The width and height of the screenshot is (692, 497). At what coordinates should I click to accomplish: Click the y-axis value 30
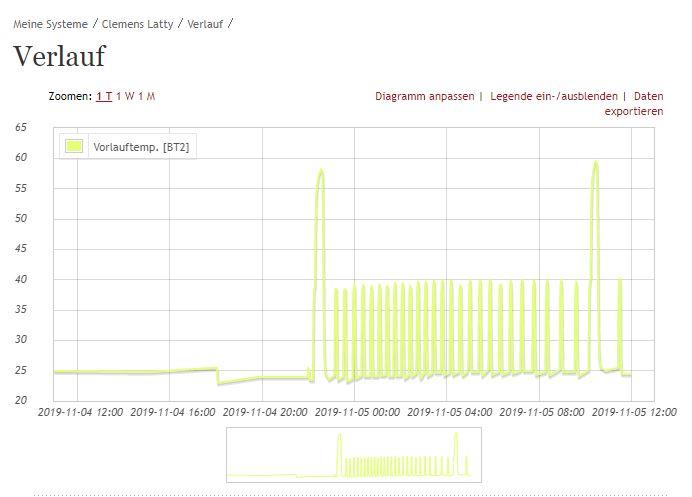pos(21,339)
